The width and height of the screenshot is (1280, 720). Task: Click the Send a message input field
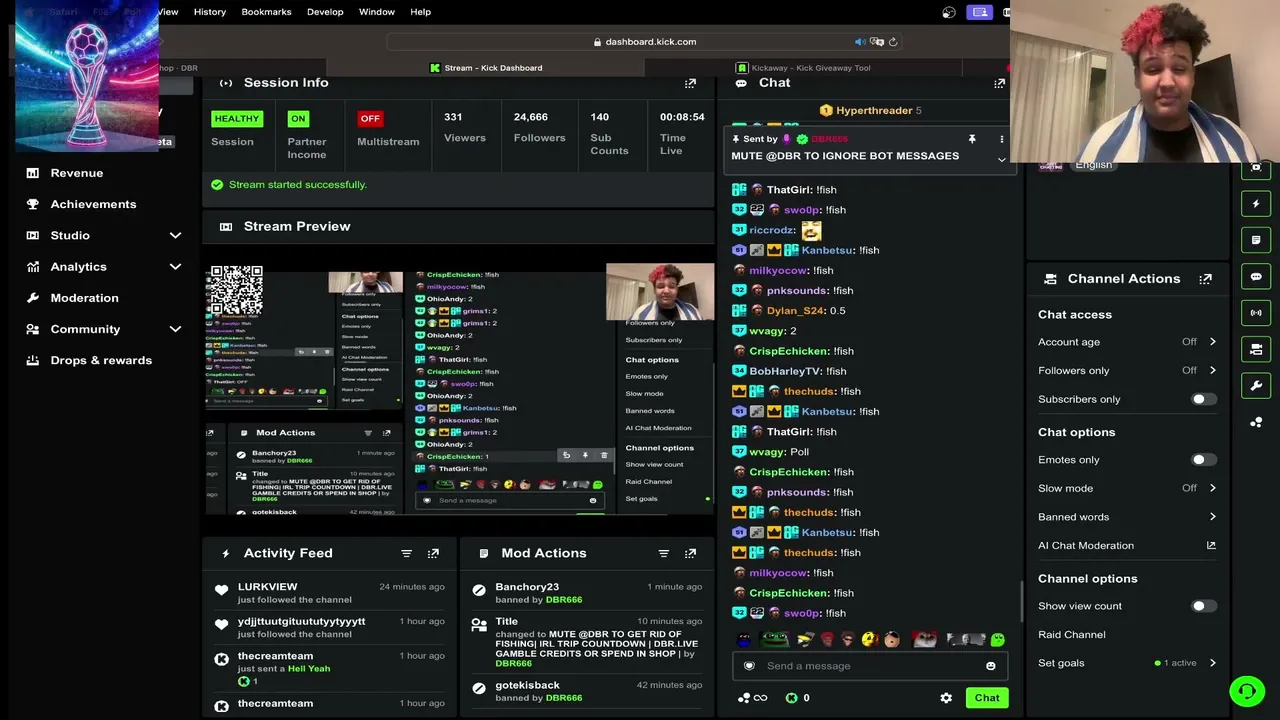pos(868,666)
